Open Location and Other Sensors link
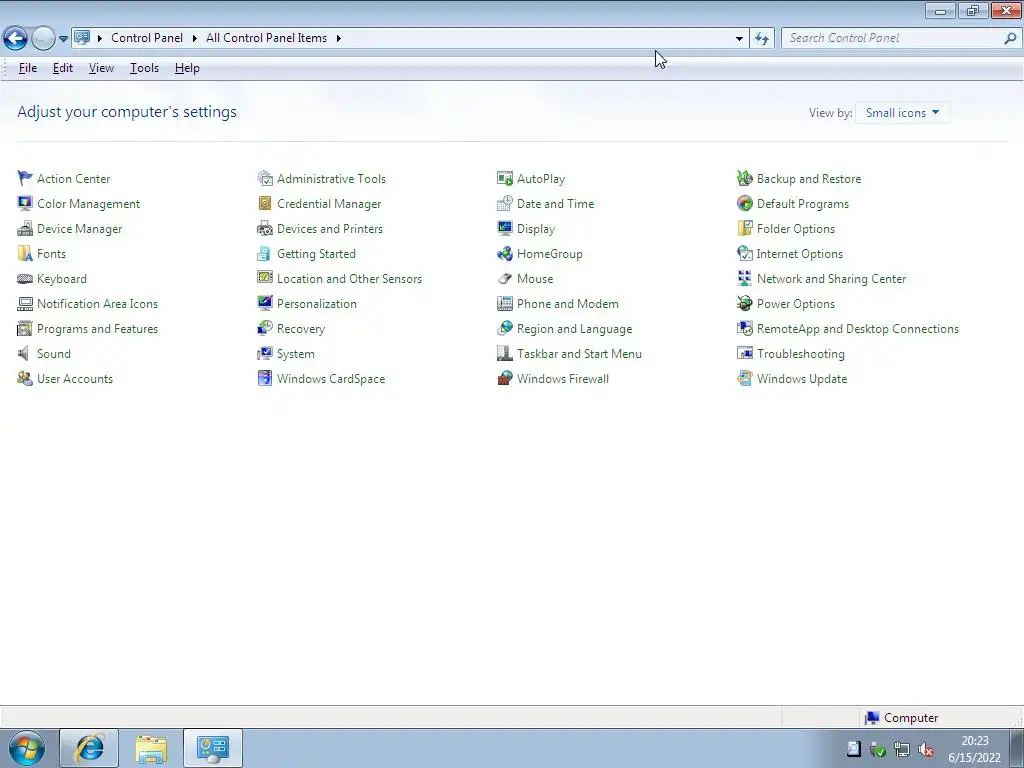1024x768 pixels. (349, 279)
